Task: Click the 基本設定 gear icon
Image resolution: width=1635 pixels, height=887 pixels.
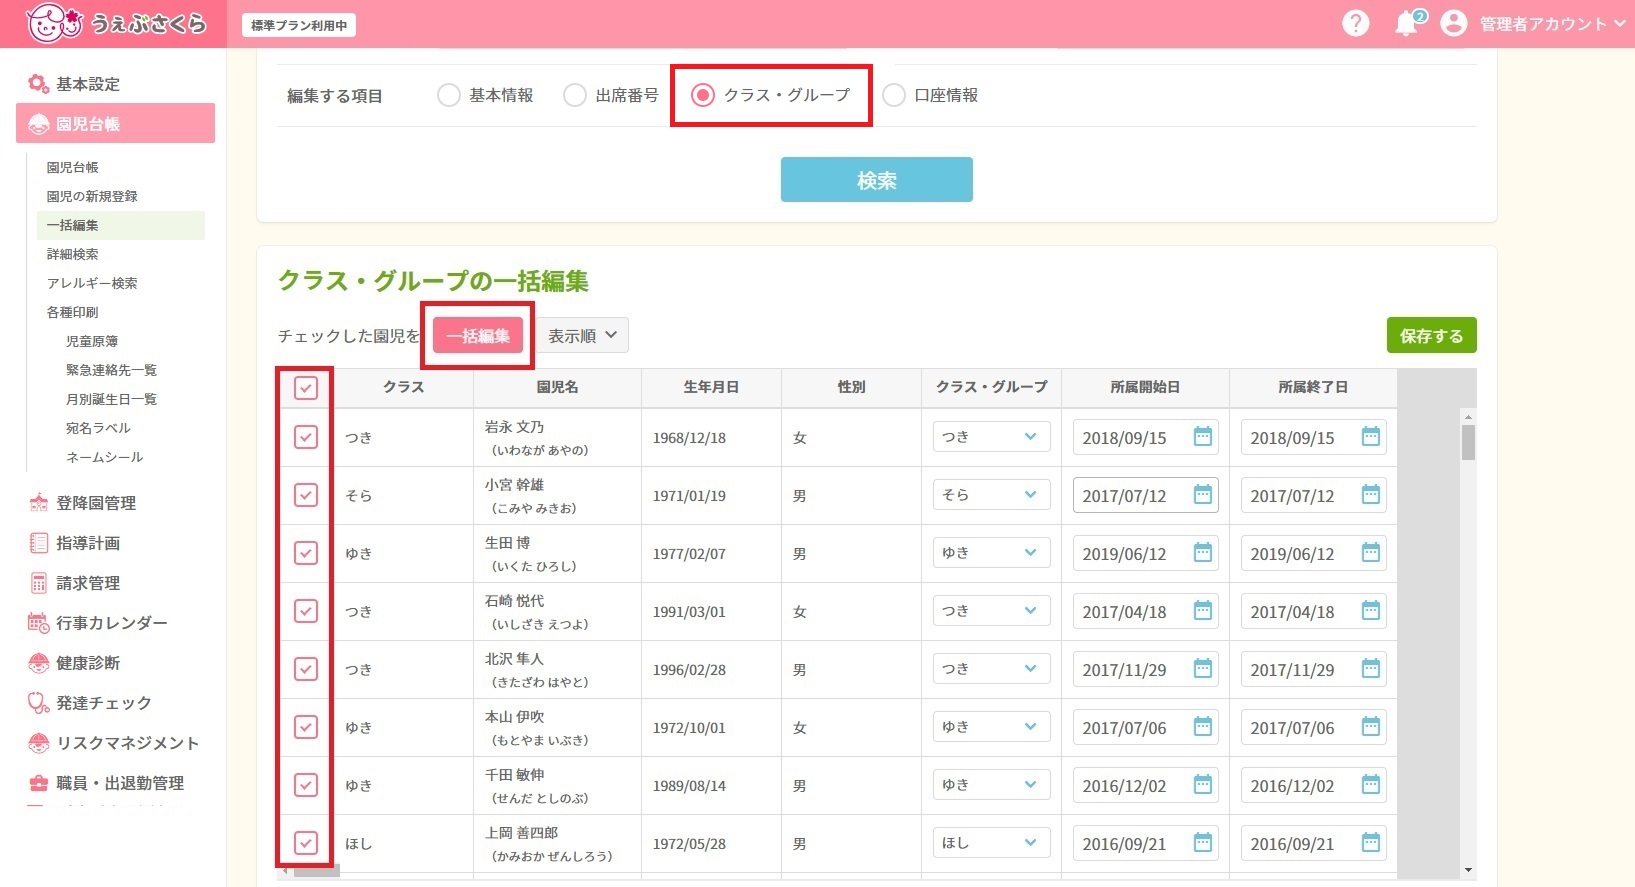Action: tap(38, 84)
